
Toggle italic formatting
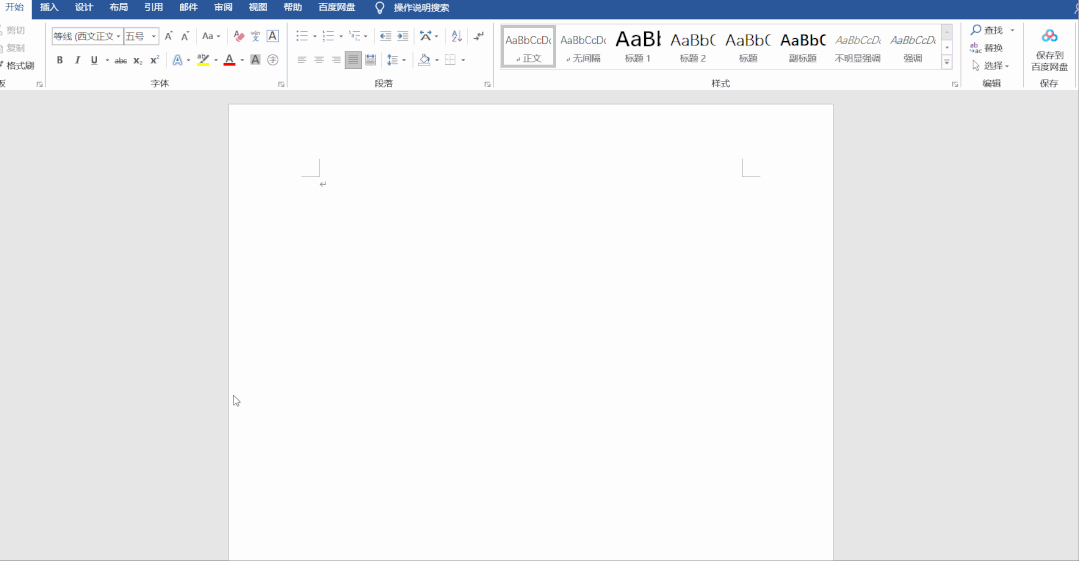coord(77,60)
